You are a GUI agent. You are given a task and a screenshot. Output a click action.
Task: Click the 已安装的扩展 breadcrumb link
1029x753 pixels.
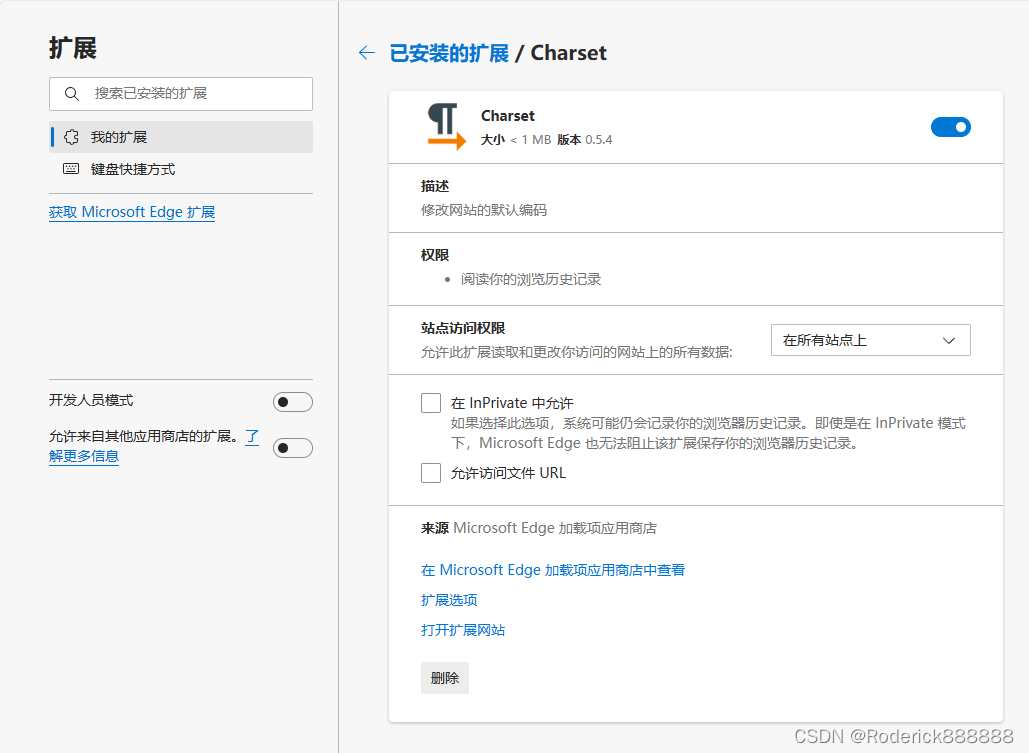[449, 53]
